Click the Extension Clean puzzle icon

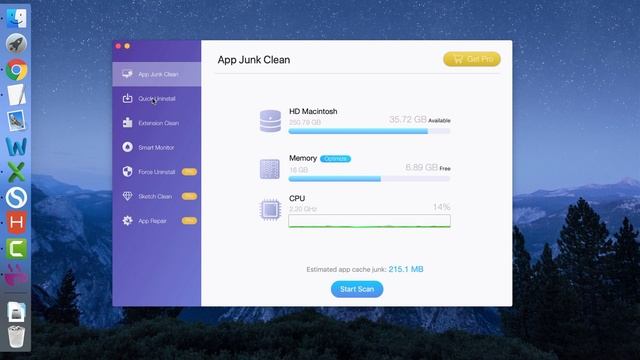[x=127, y=122]
